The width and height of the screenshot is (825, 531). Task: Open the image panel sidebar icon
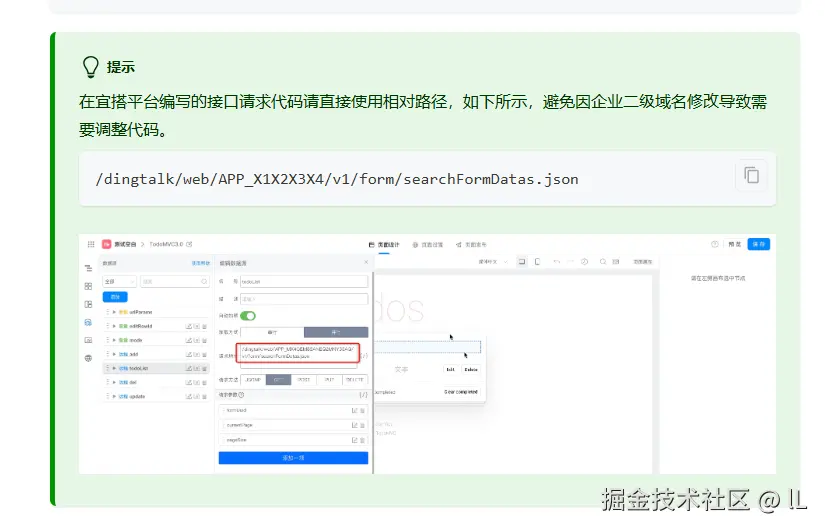[88, 340]
